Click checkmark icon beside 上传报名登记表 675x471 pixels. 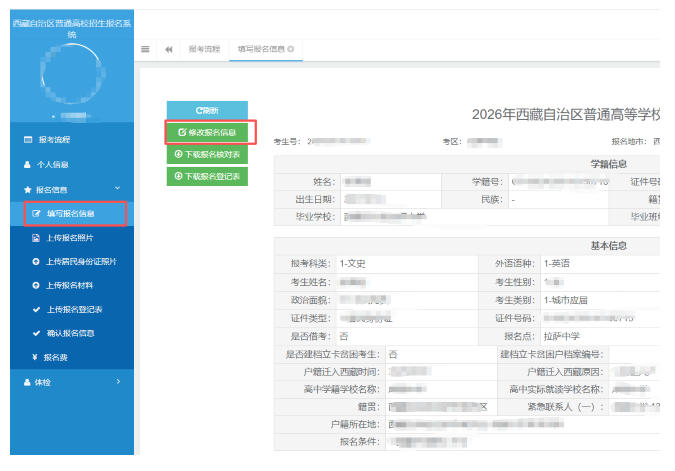click(x=36, y=310)
